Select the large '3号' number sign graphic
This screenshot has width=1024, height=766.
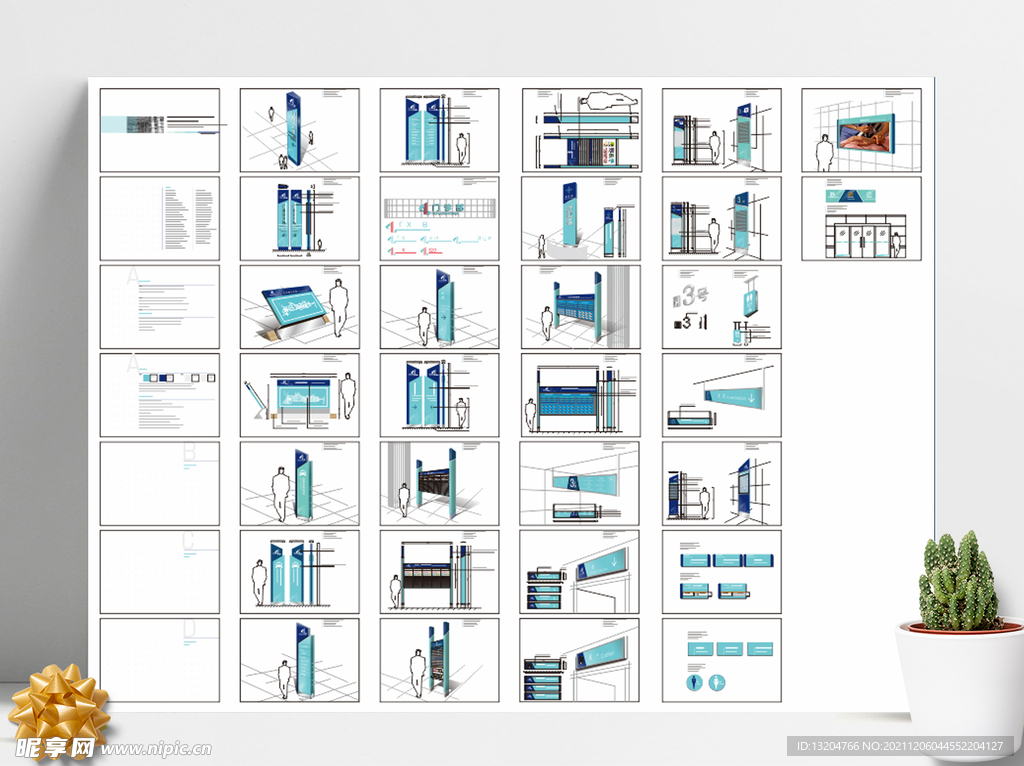691,296
